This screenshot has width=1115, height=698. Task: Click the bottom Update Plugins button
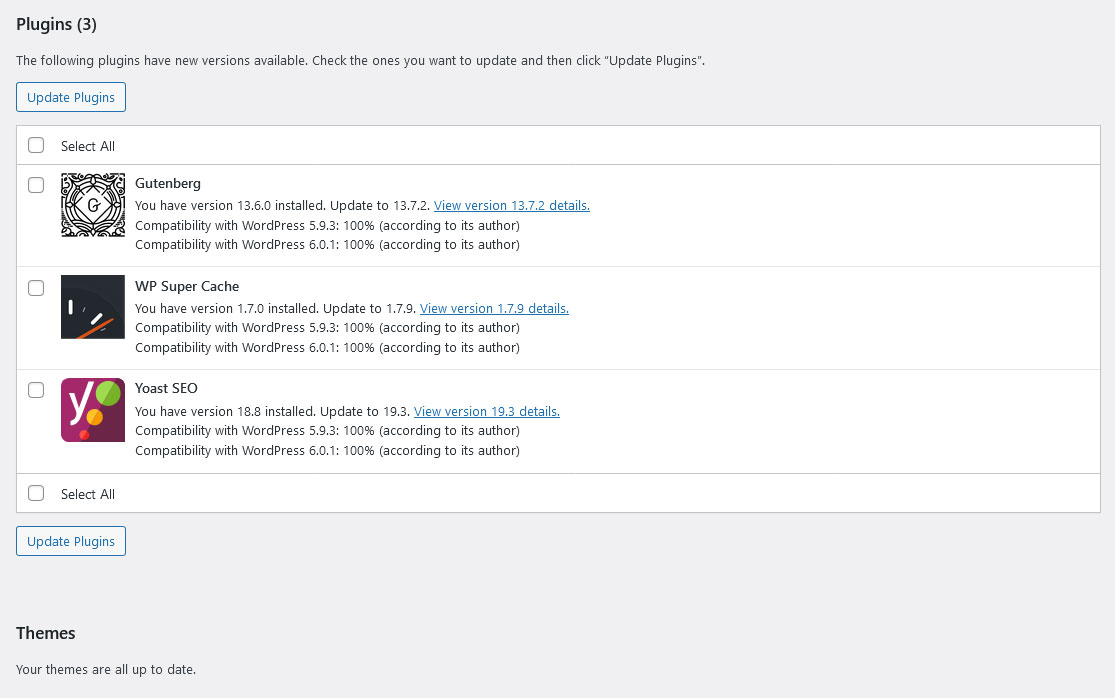click(71, 541)
